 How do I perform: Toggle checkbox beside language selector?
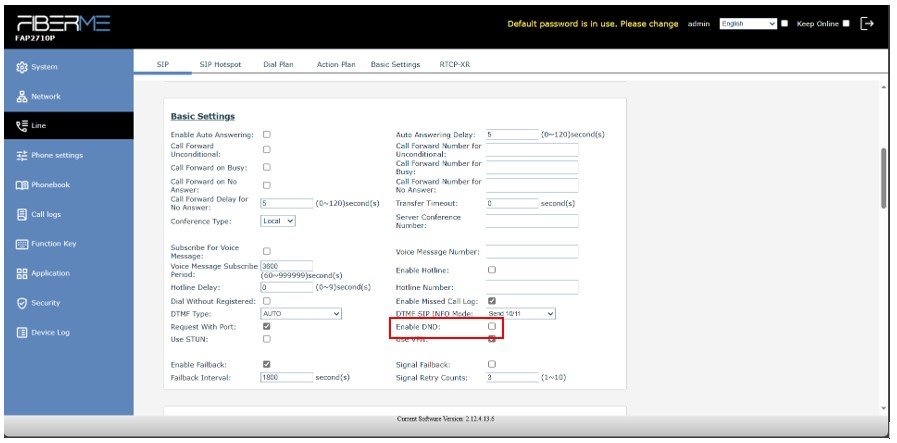tap(784, 23)
